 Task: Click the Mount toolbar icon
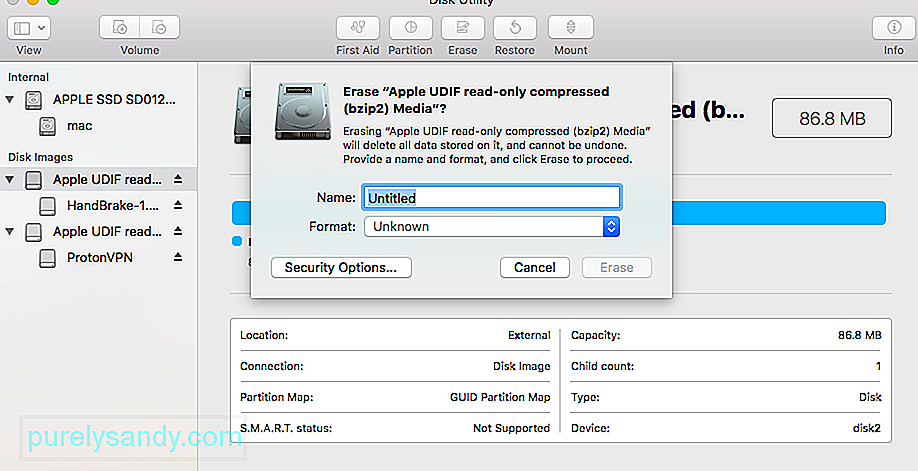tap(571, 28)
